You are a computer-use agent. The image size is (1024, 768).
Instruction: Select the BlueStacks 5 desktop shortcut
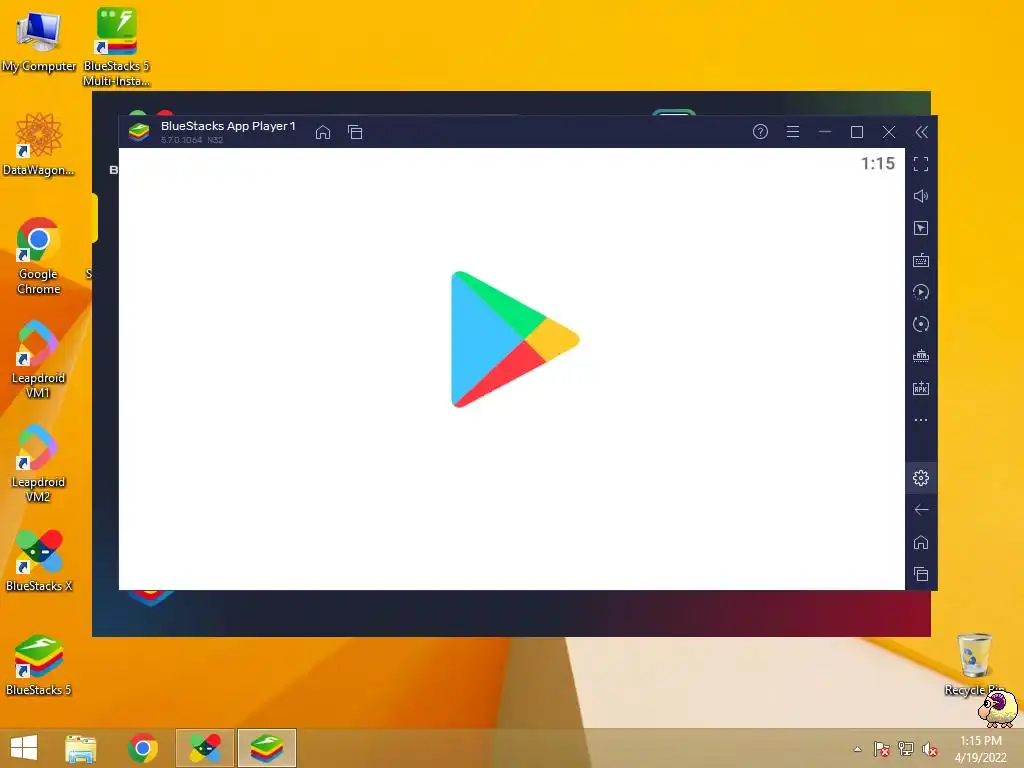39,665
